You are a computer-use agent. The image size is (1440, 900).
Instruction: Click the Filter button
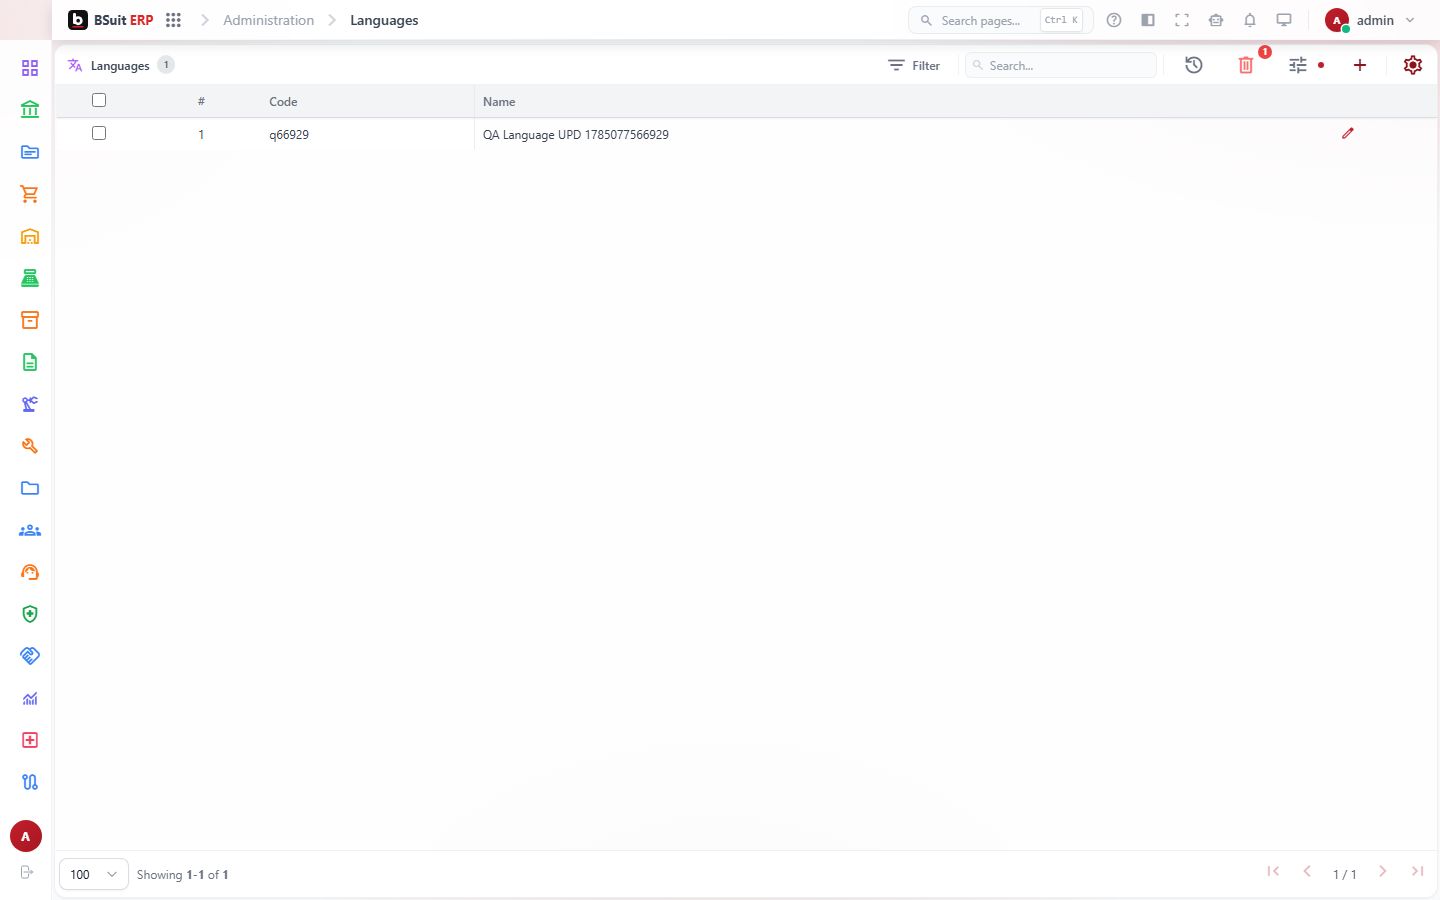point(914,65)
